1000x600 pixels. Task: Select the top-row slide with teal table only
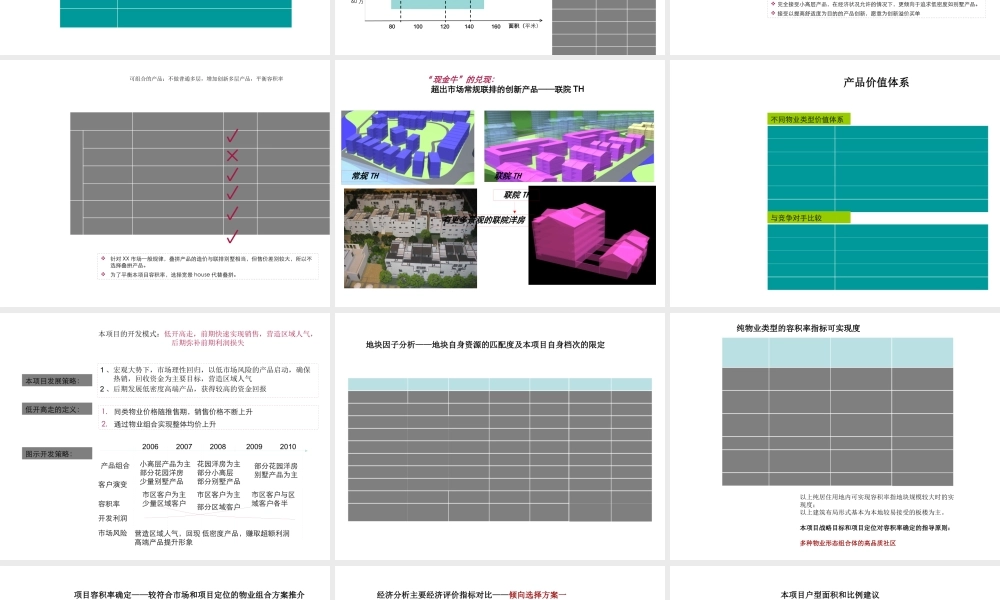pos(165,27)
